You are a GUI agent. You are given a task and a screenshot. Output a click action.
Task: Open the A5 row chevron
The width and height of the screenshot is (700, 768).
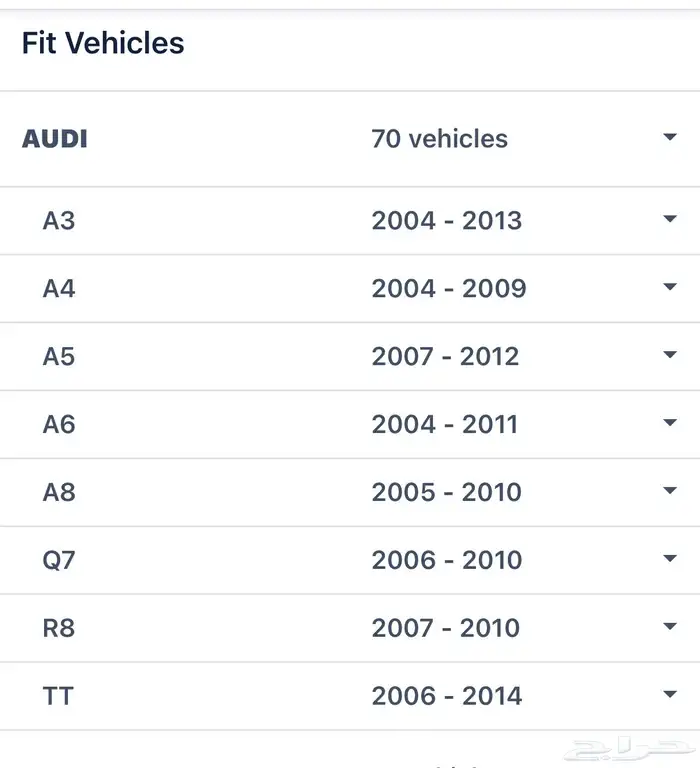[670, 356]
